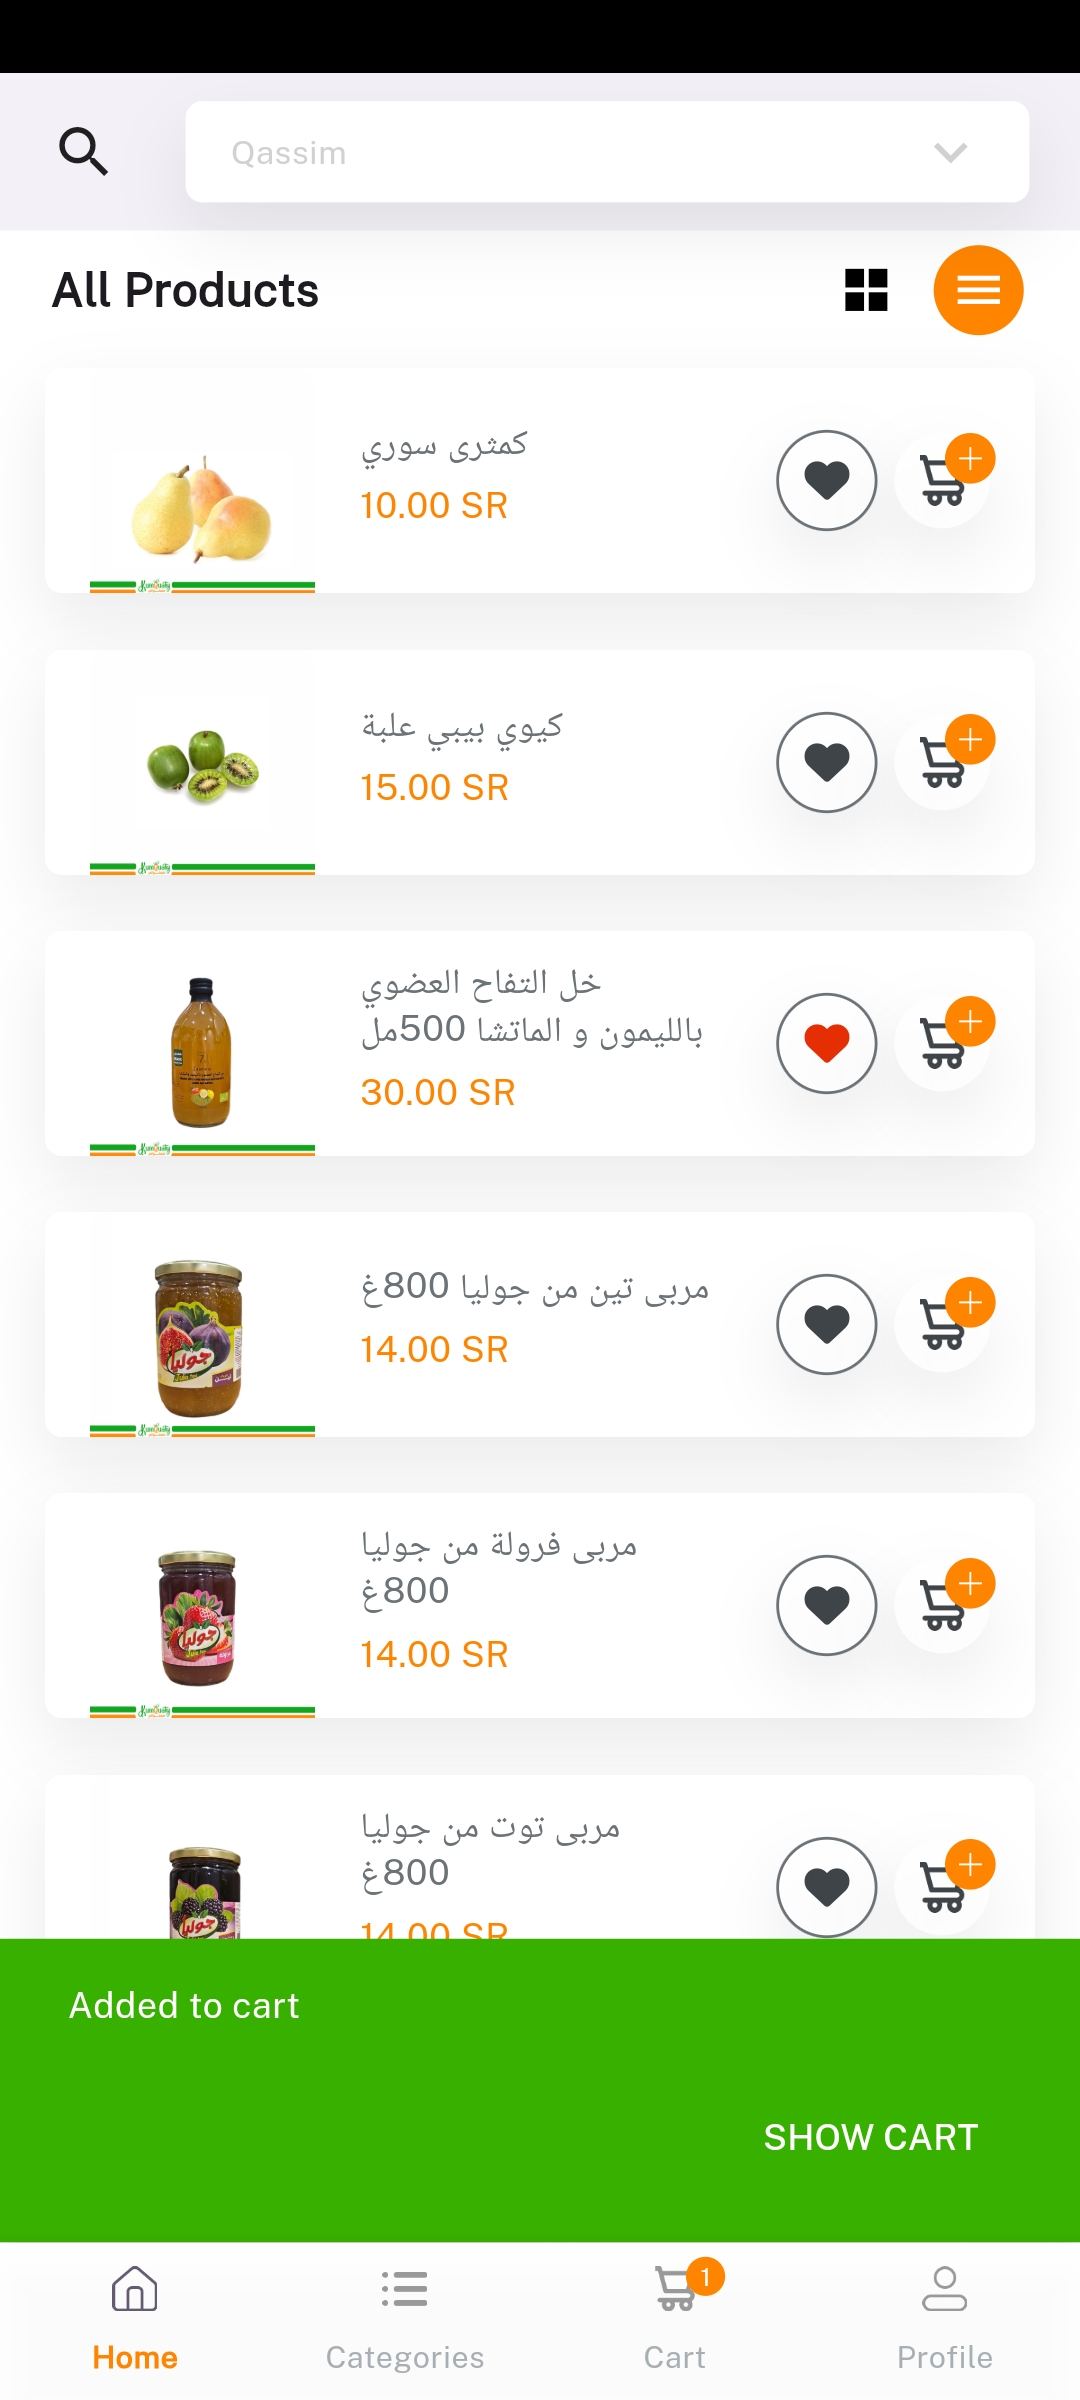Add Julia fig jam to cart

944,1324
